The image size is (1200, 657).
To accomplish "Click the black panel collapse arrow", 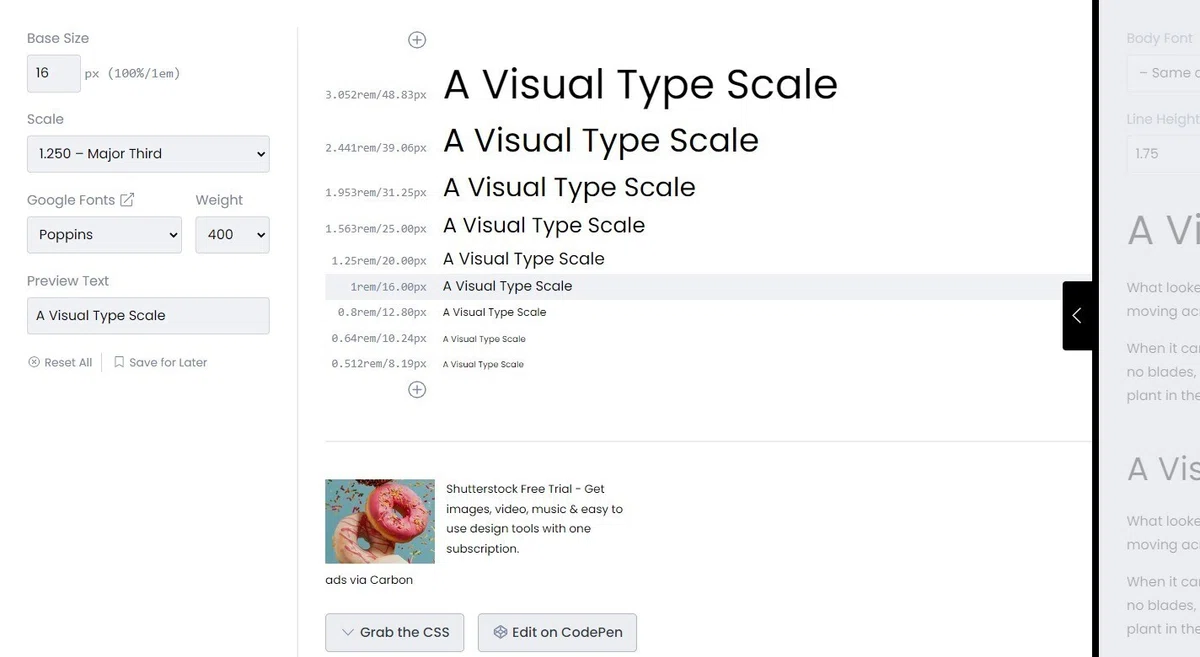I will point(1077,315).
